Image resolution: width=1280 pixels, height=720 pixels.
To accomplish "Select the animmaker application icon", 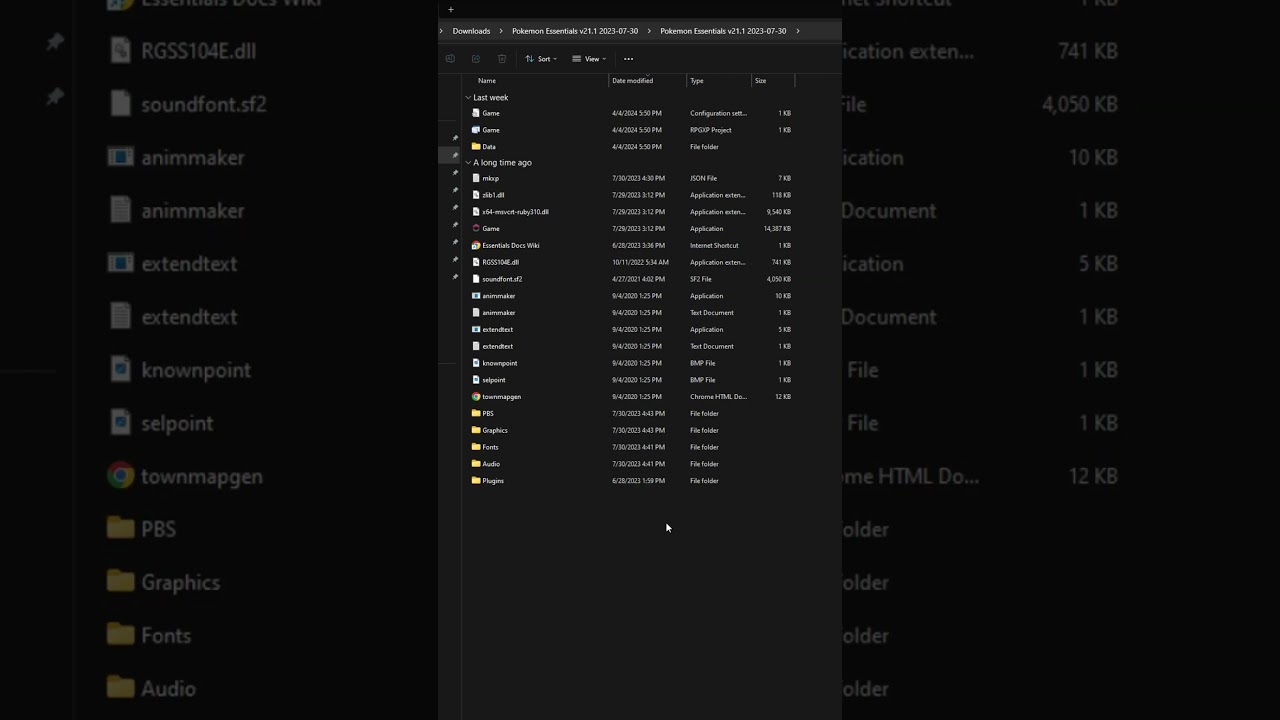I will (x=476, y=296).
